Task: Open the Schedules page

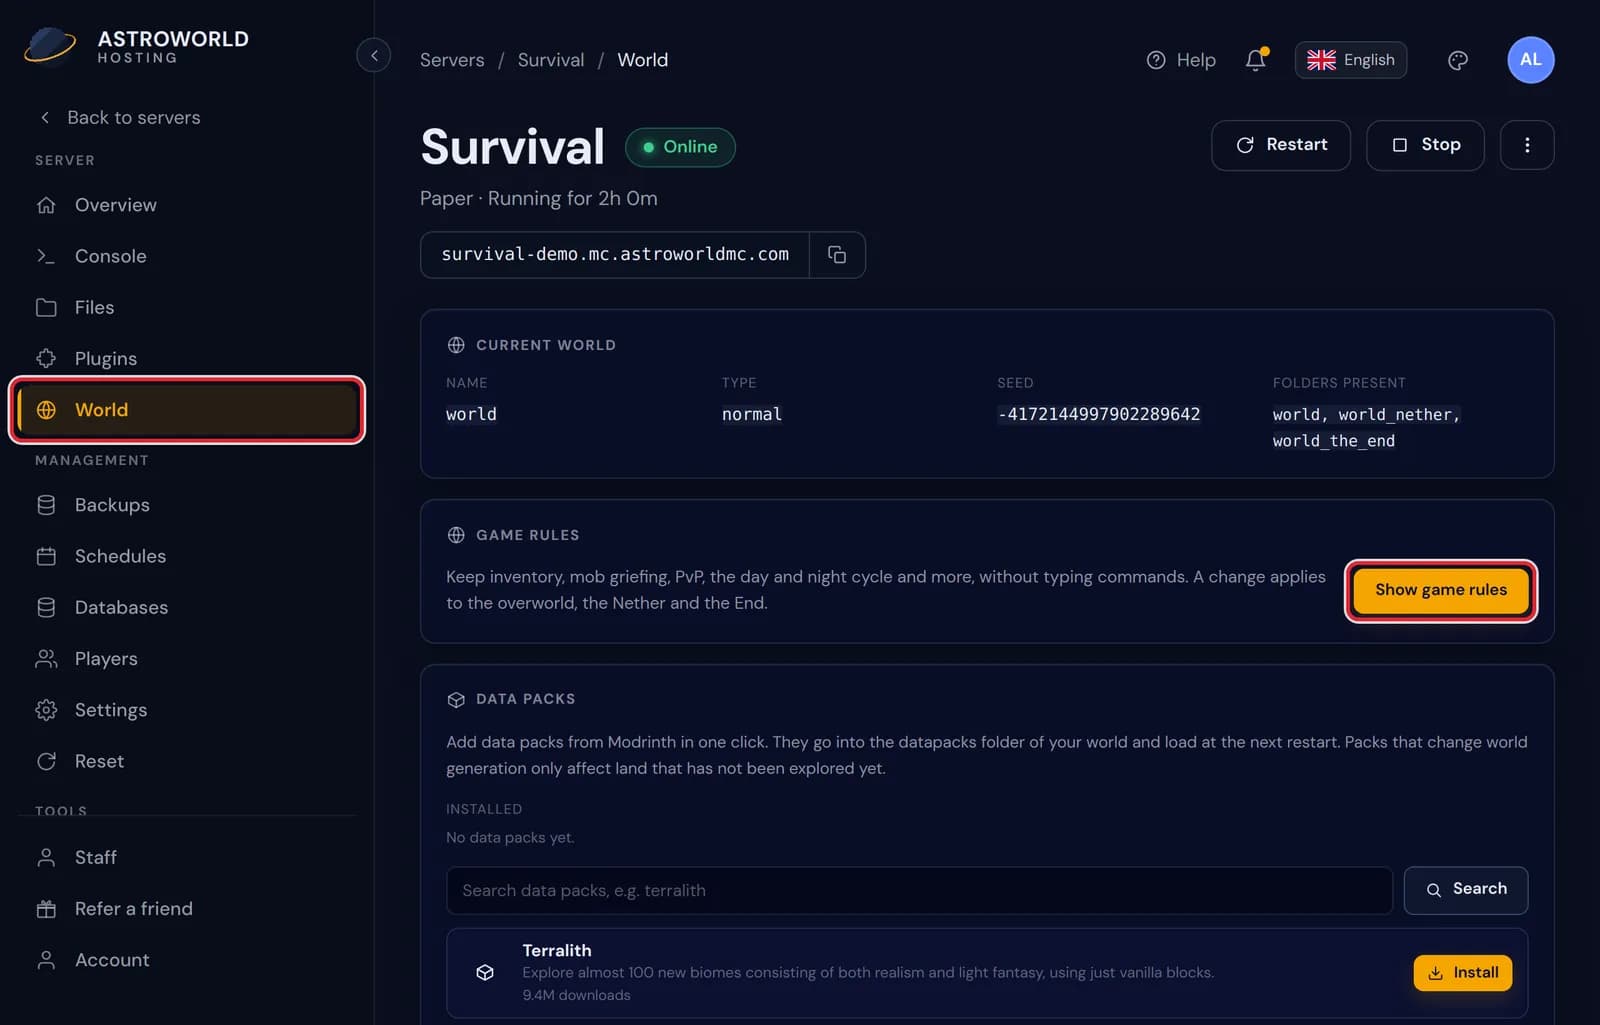Action: (x=186, y=556)
